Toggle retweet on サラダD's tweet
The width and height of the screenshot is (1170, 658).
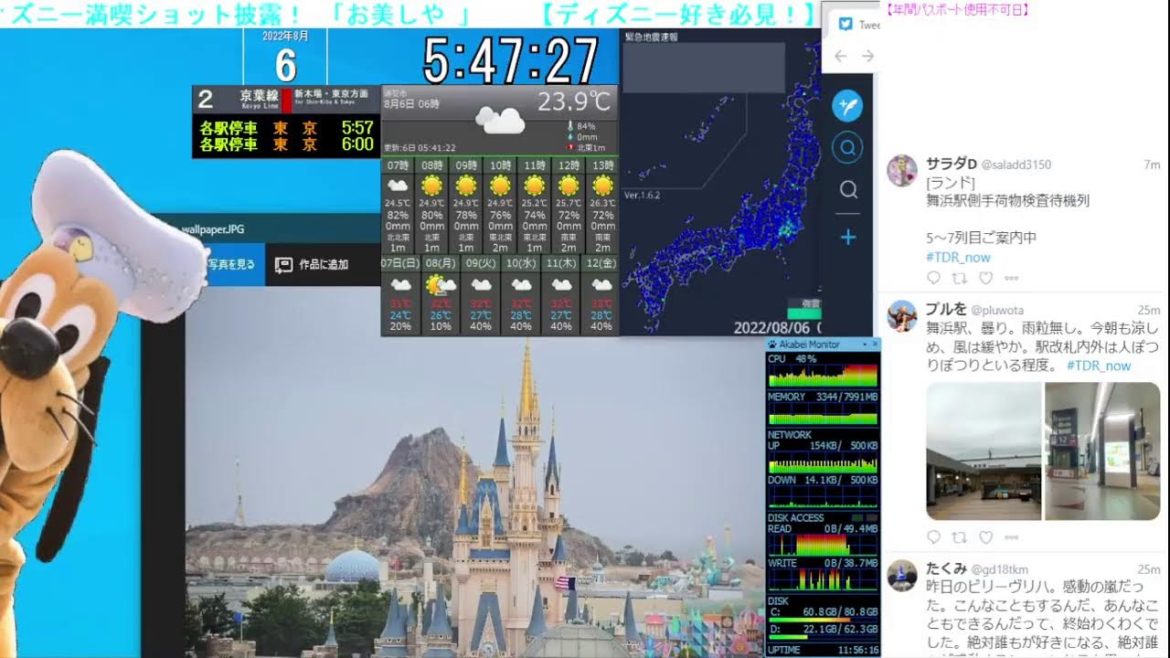click(x=961, y=278)
